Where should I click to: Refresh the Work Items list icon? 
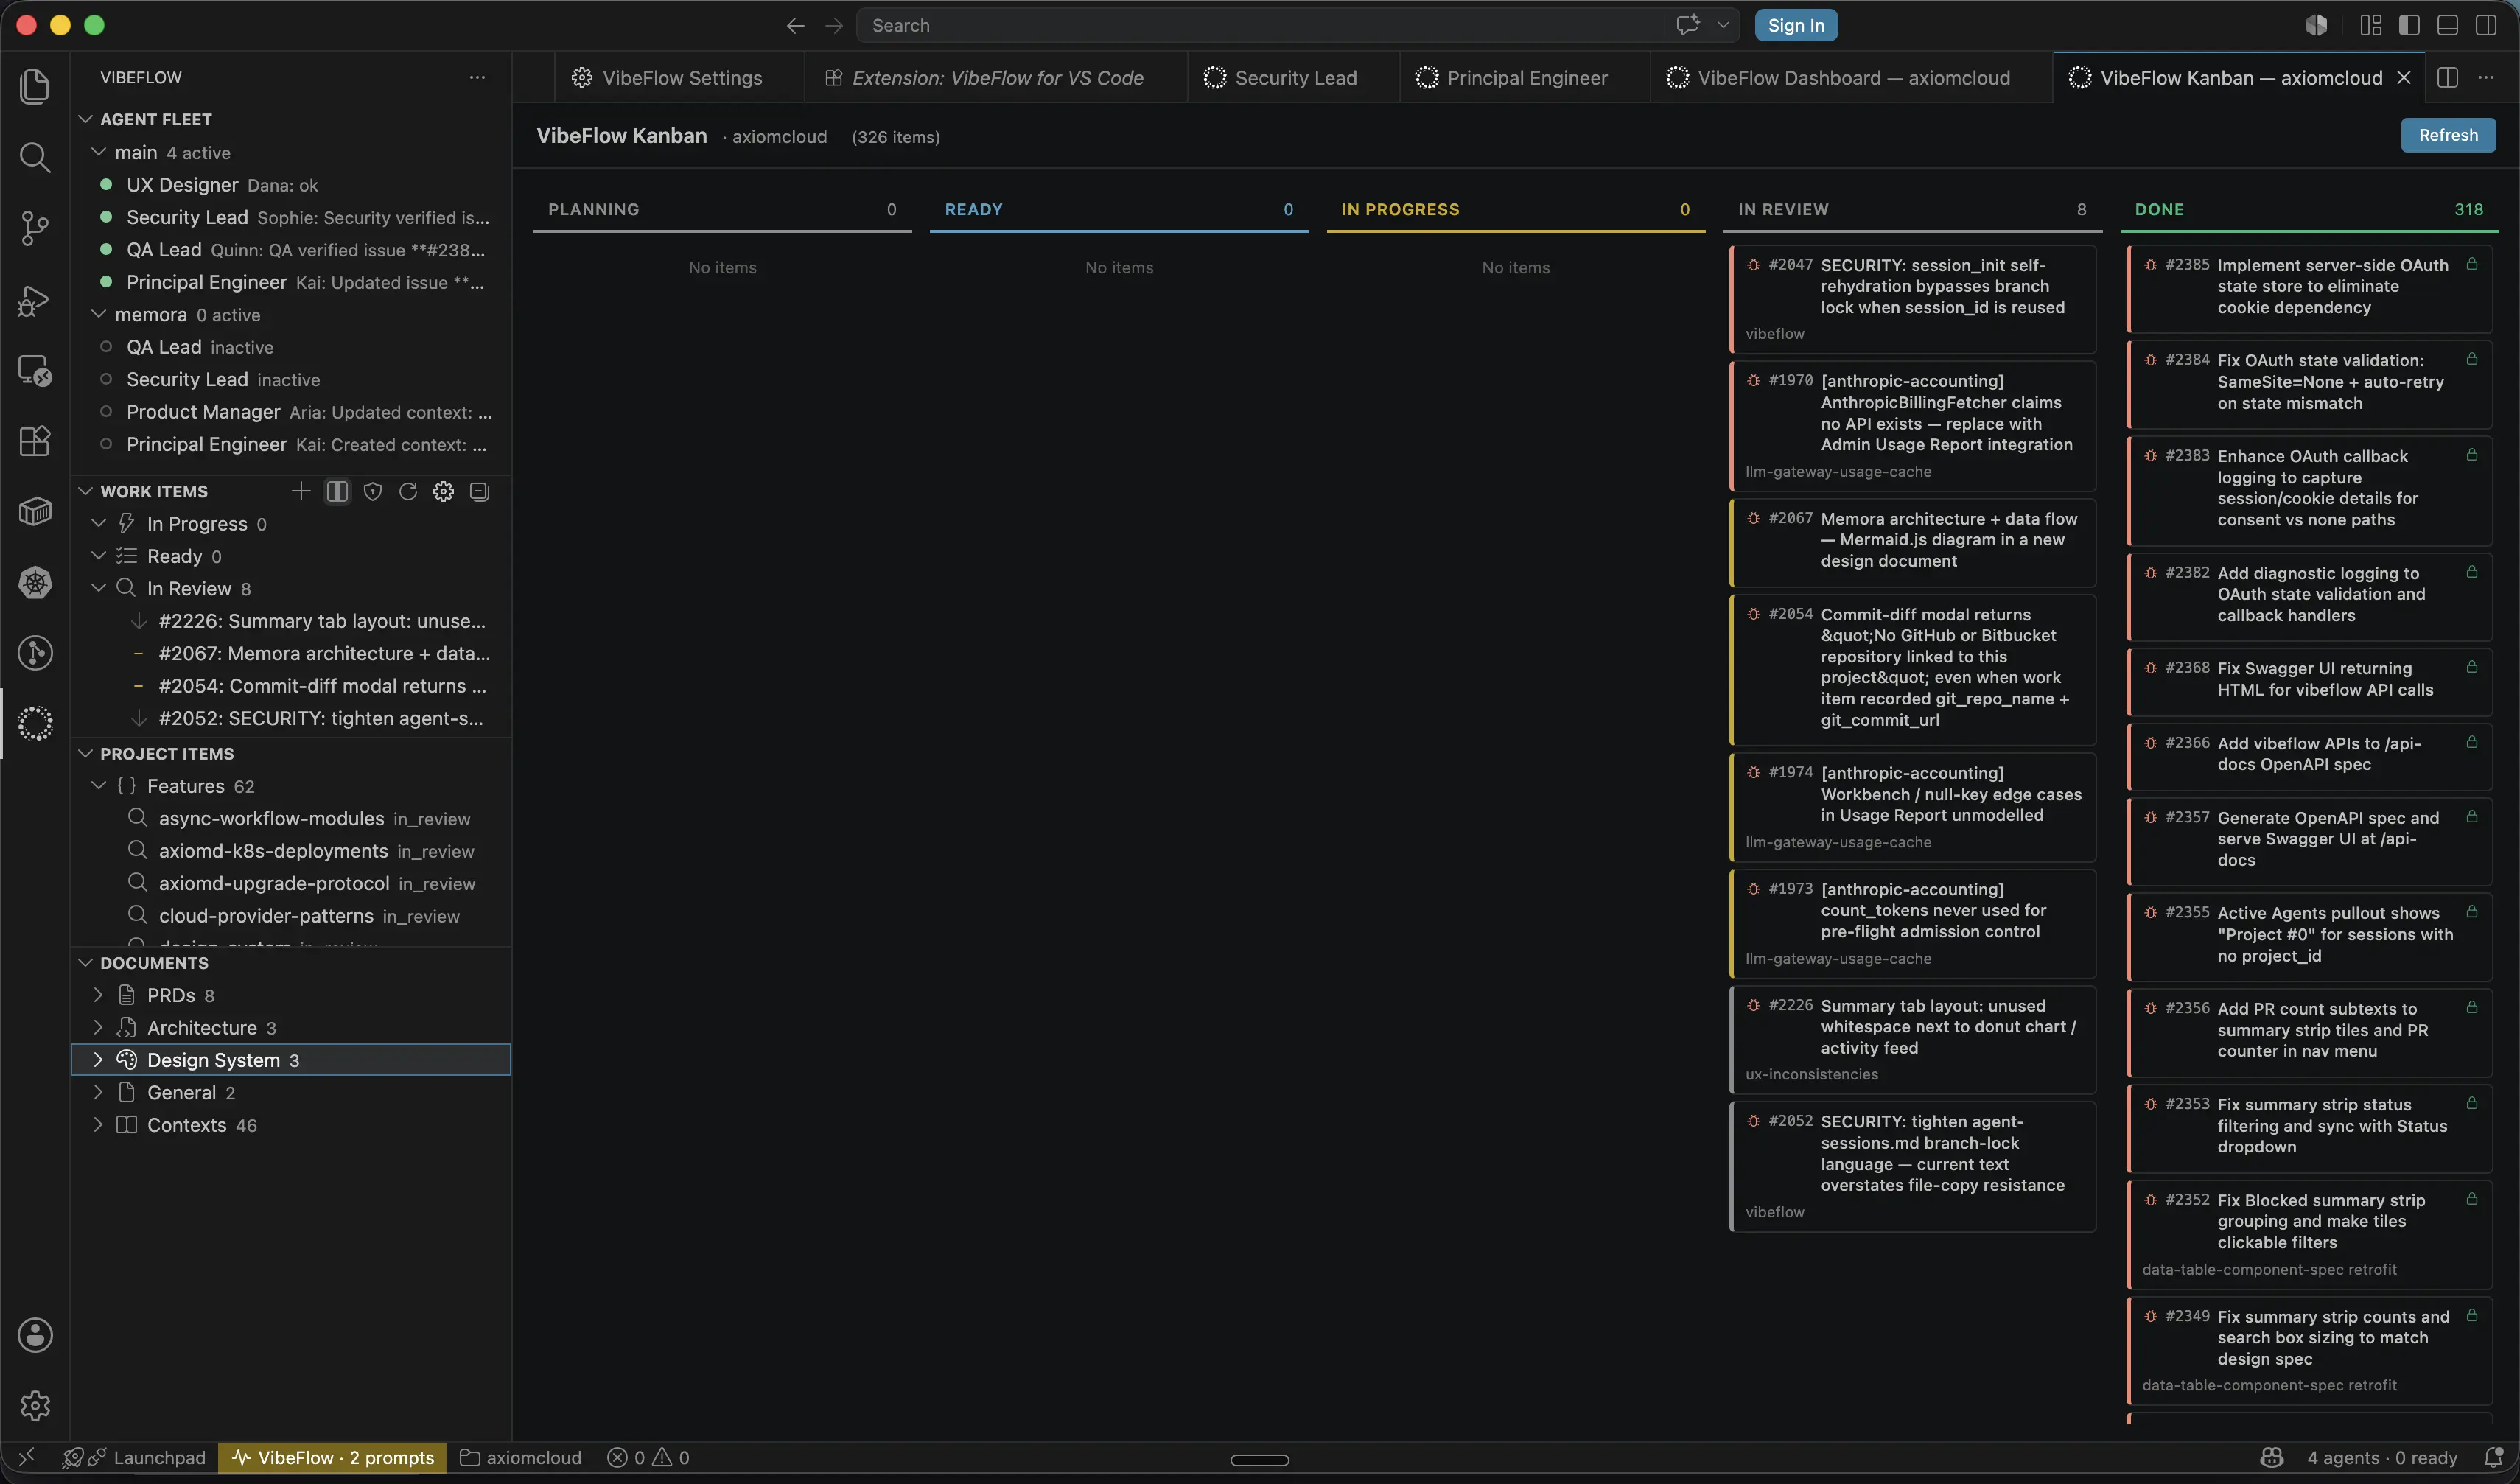[x=408, y=491]
